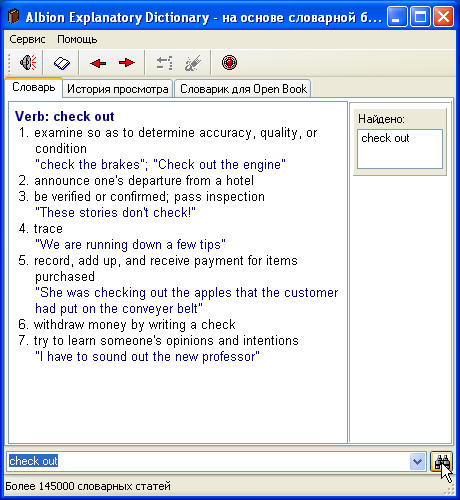Click the grayed-out arrows-and-dashes toolbar icon
Image resolution: width=460 pixels, height=500 pixels.
pos(164,63)
